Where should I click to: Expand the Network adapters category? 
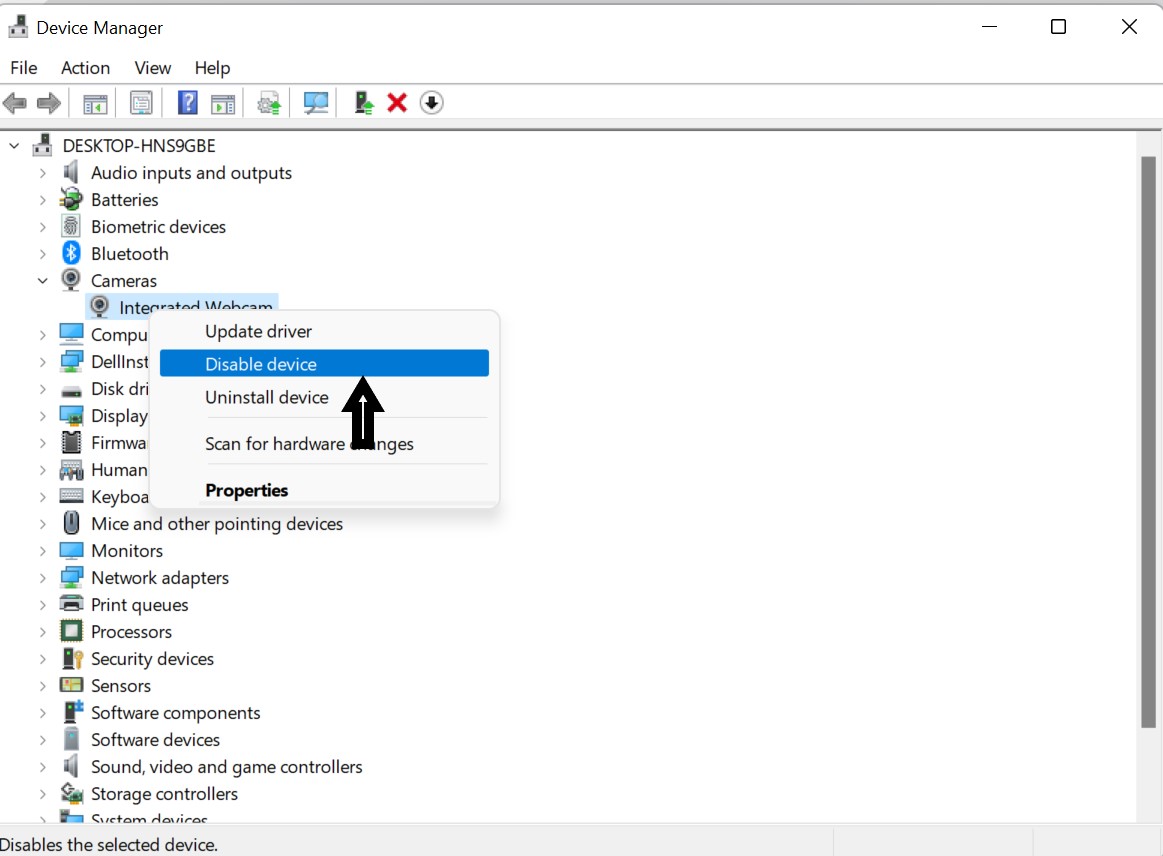tap(43, 578)
